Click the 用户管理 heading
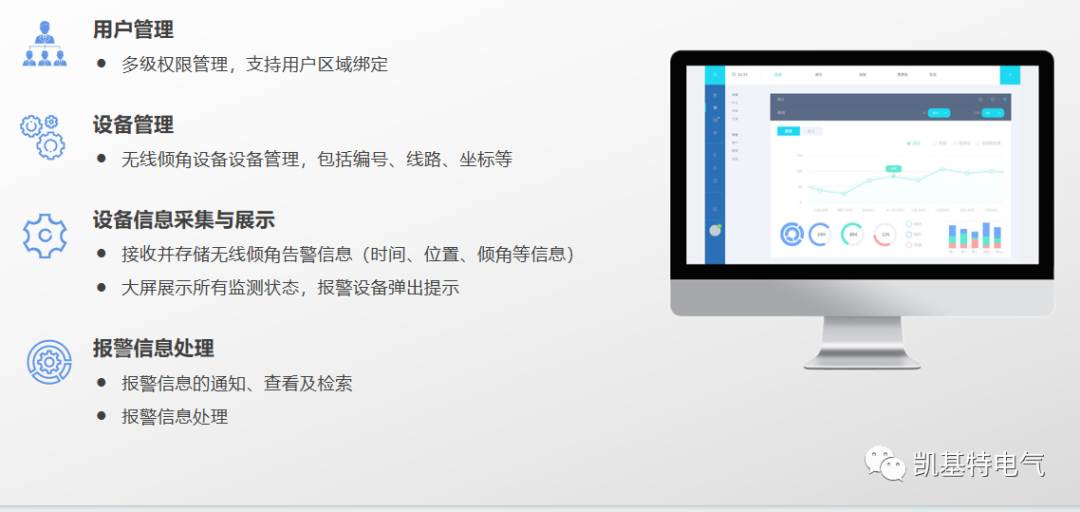Viewport: 1080px width, 512px height. point(133,30)
